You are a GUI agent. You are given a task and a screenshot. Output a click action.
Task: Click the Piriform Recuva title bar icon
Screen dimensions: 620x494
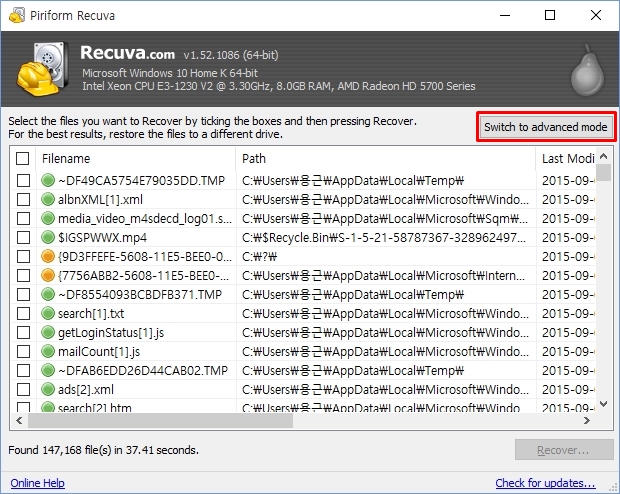point(17,15)
